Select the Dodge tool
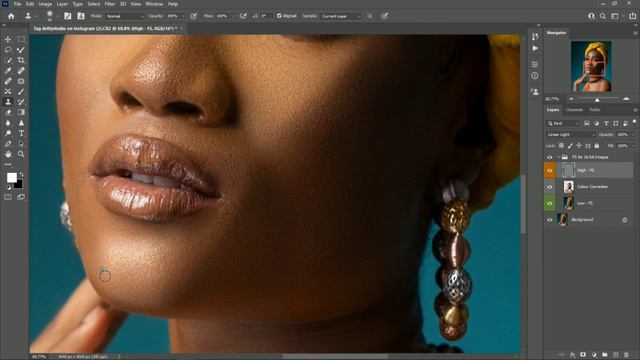The height and width of the screenshot is (360, 640). point(8,133)
